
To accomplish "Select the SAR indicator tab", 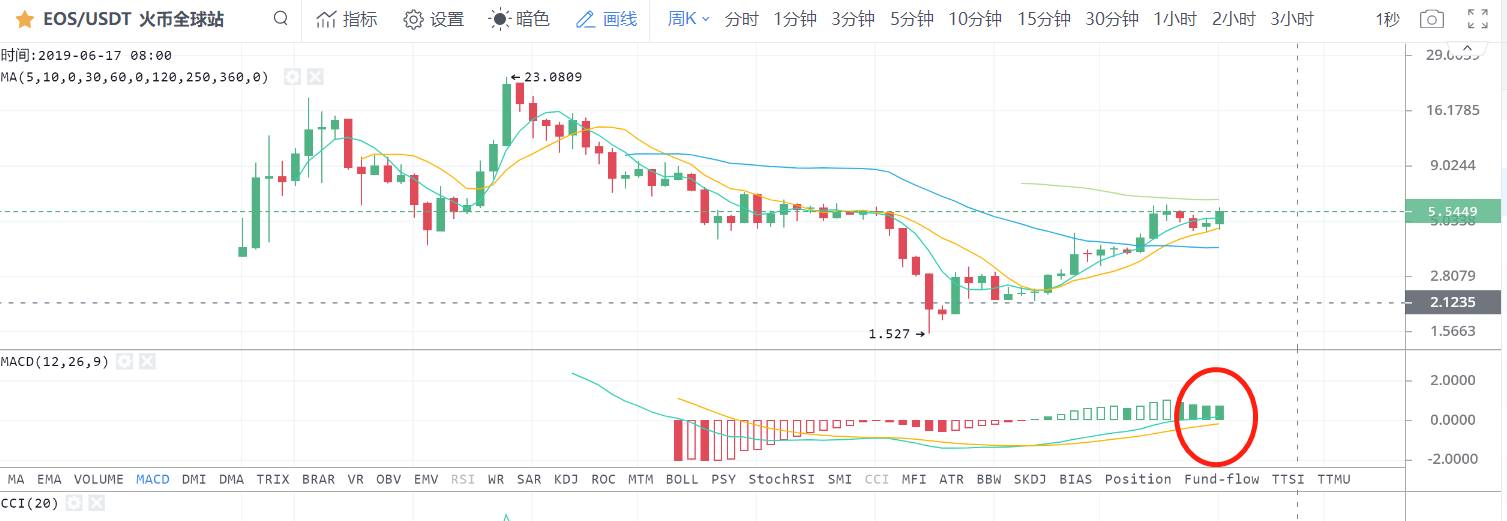I will (x=529, y=479).
